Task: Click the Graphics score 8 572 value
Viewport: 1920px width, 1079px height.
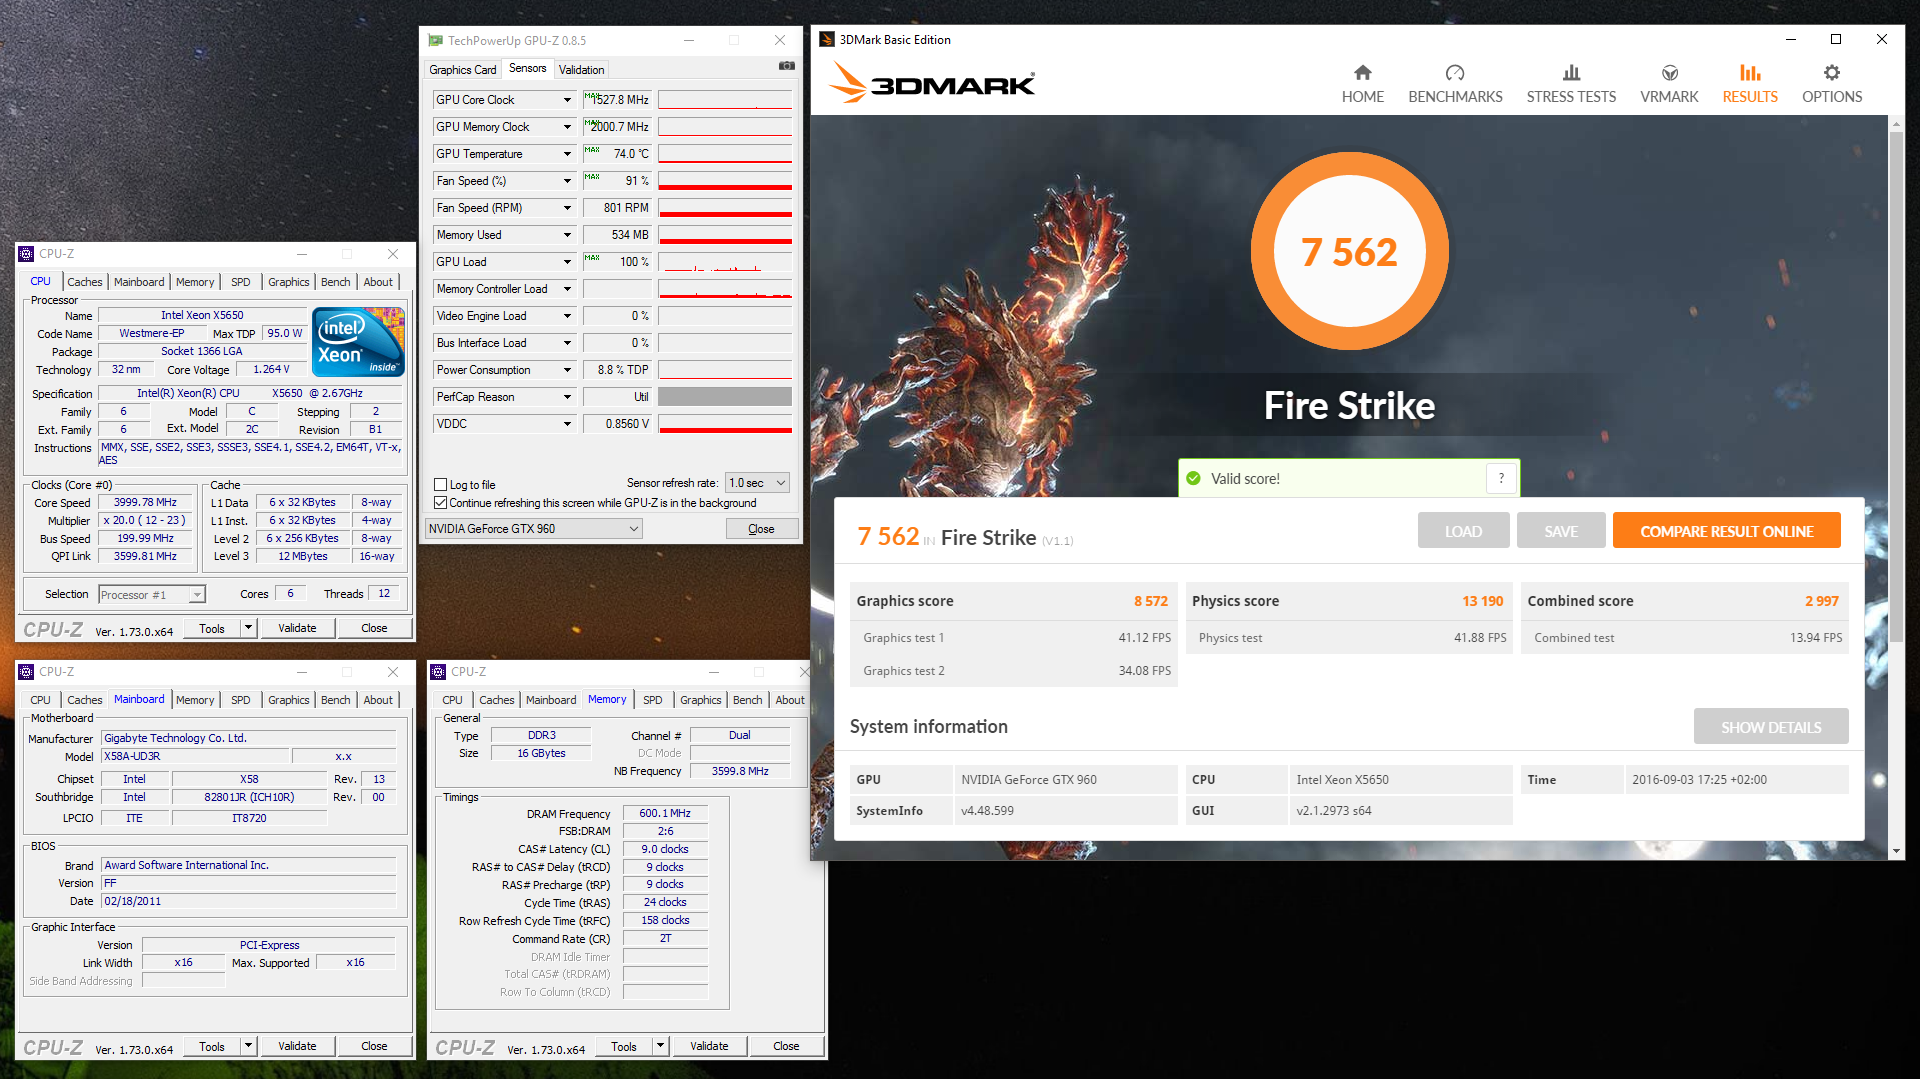Action: (1150, 601)
